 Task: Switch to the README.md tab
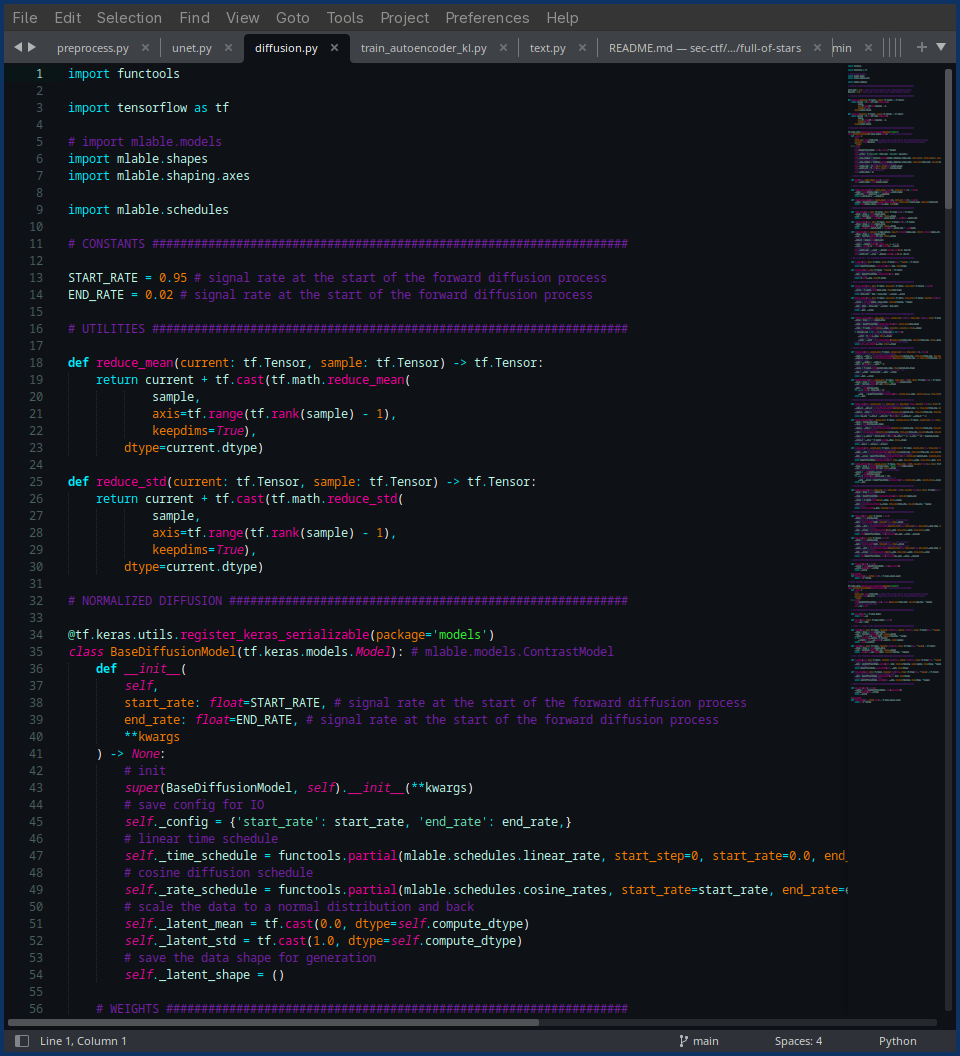coord(704,47)
